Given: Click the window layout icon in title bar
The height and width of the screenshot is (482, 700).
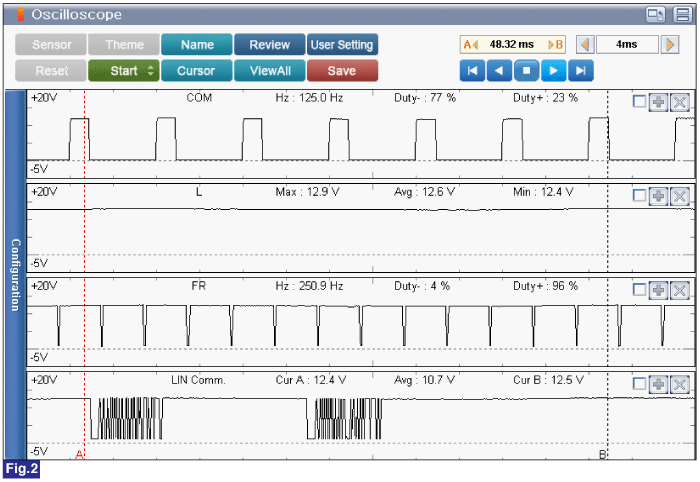Looking at the screenshot, I should (683, 15).
